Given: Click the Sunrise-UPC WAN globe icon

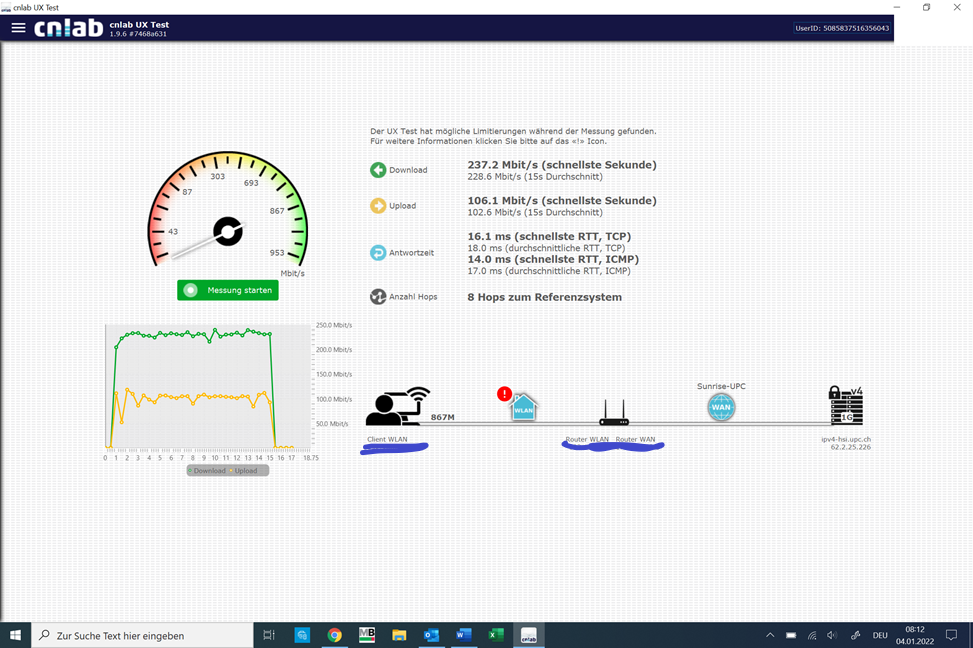Looking at the screenshot, I should pos(721,407).
